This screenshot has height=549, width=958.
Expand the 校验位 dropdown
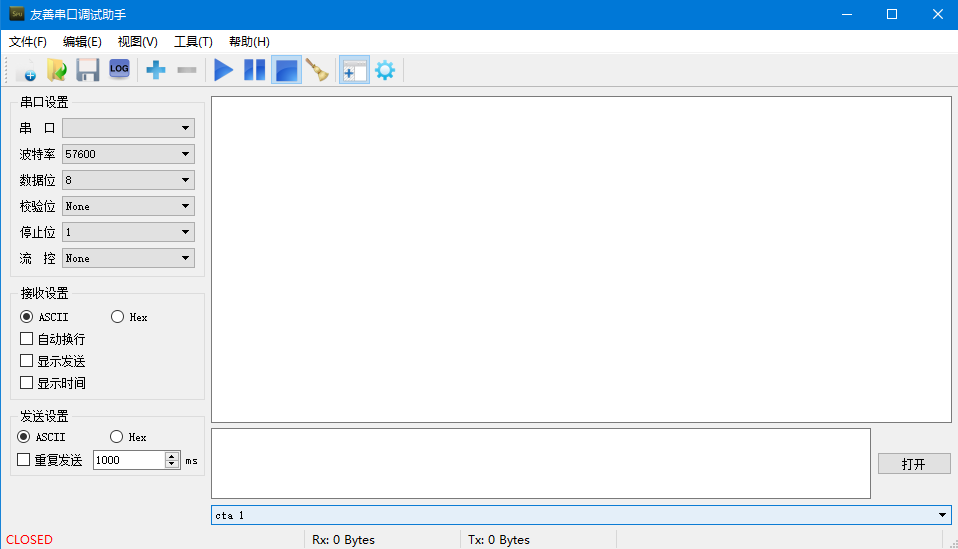pyautogui.click(x=128, y=206)
